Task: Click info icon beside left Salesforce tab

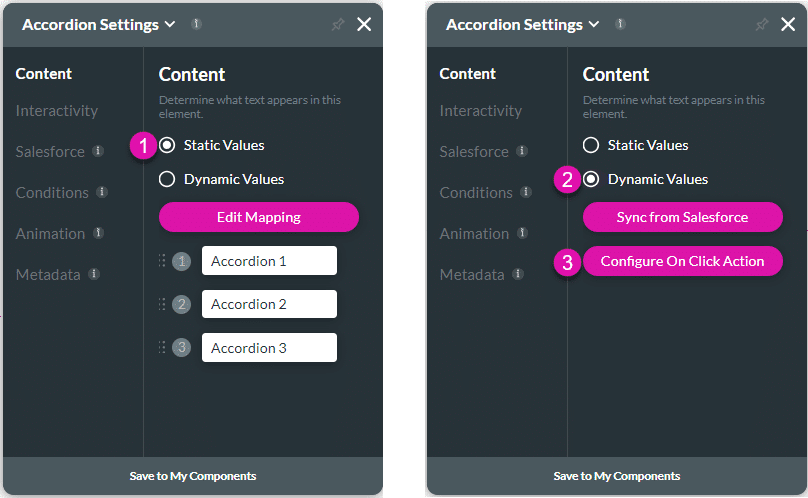Action: coord(98,151)
